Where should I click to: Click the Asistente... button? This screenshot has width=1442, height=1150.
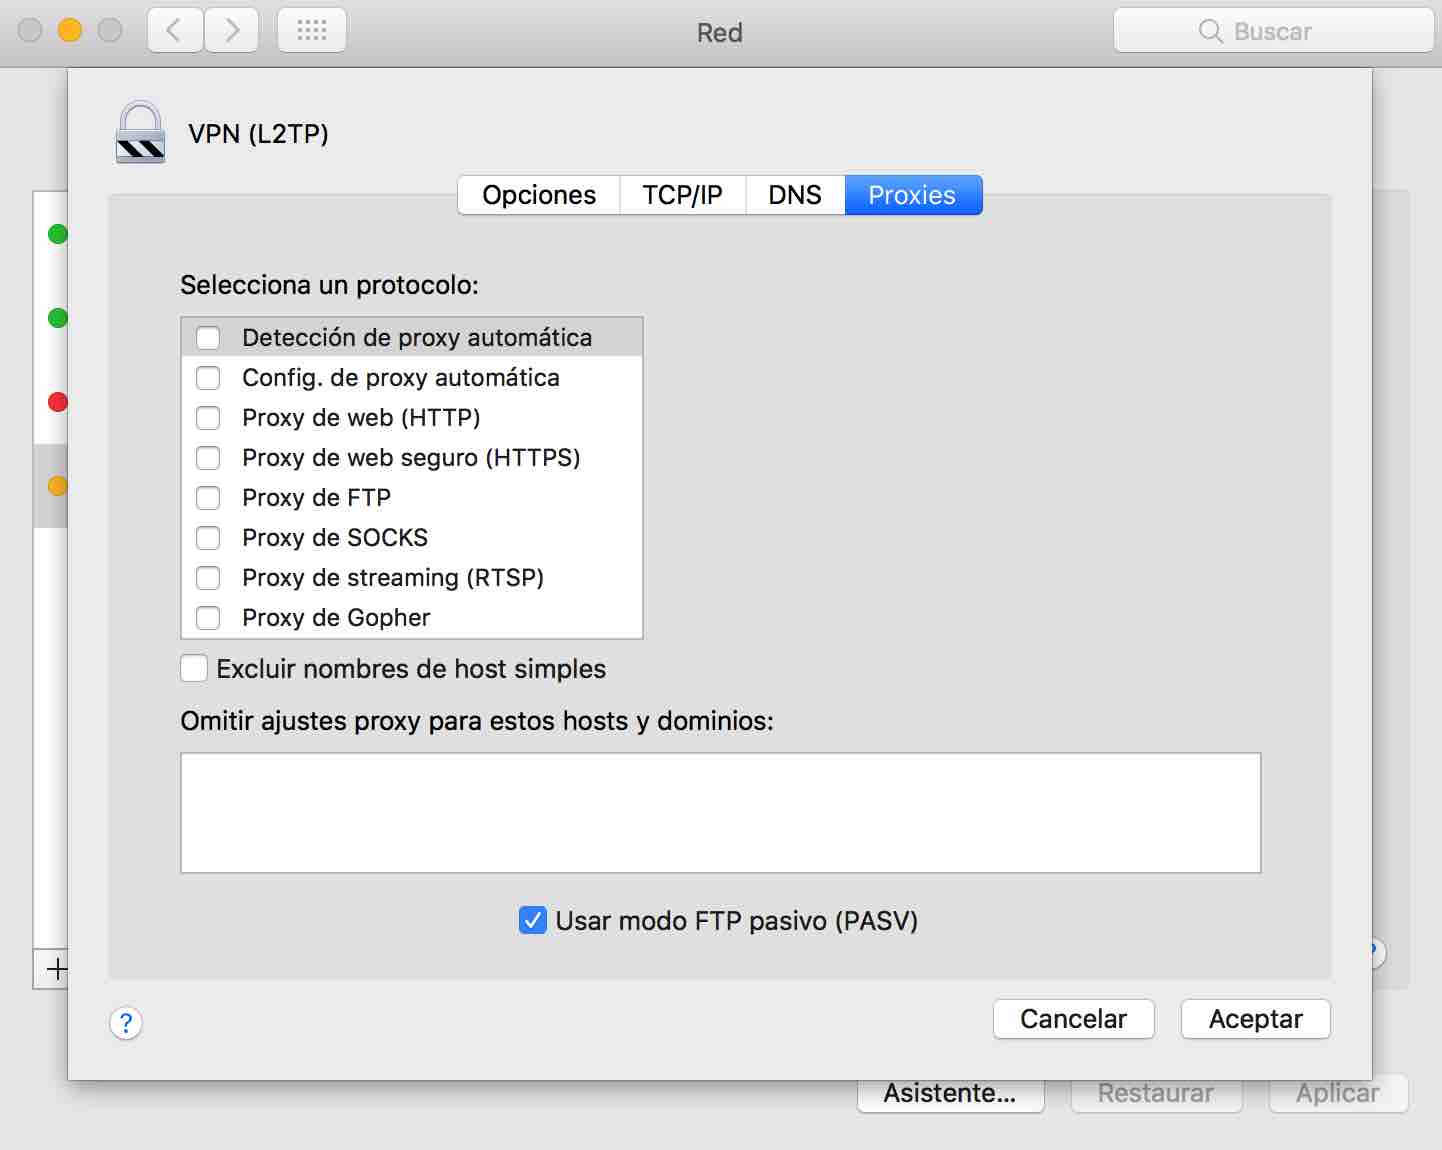[950, 1095]
